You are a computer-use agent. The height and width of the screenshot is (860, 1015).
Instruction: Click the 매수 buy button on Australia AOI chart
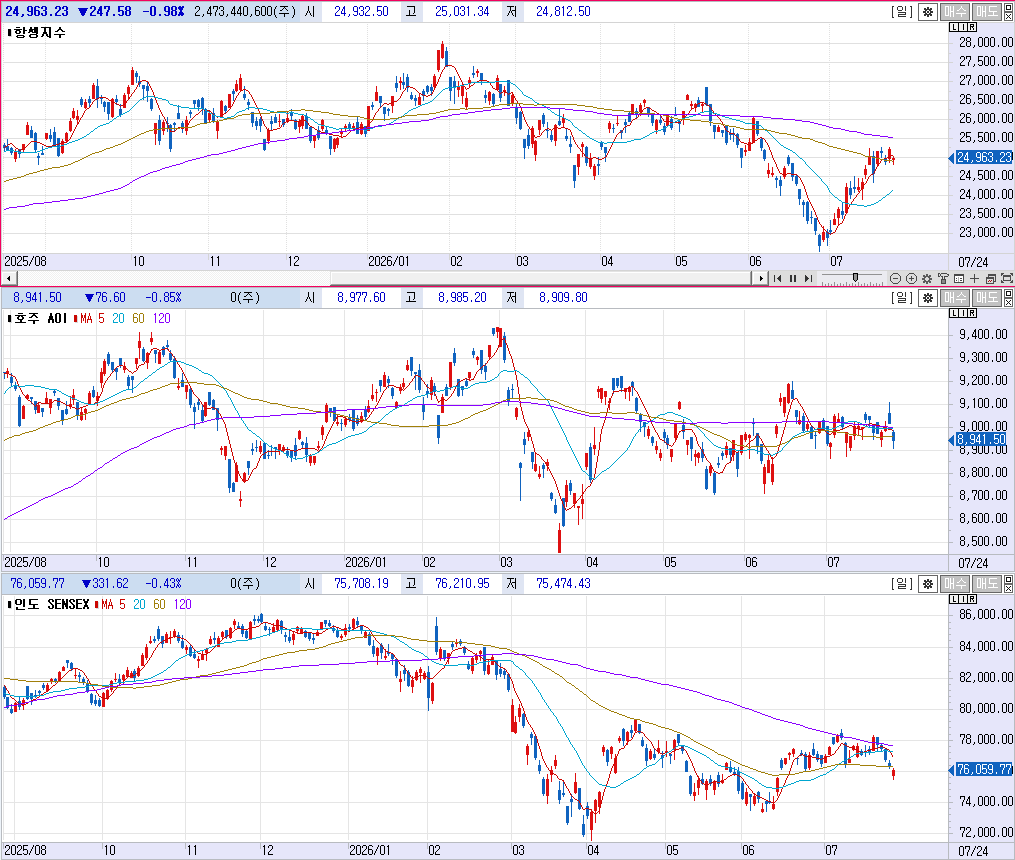click(x=955, y=298)
